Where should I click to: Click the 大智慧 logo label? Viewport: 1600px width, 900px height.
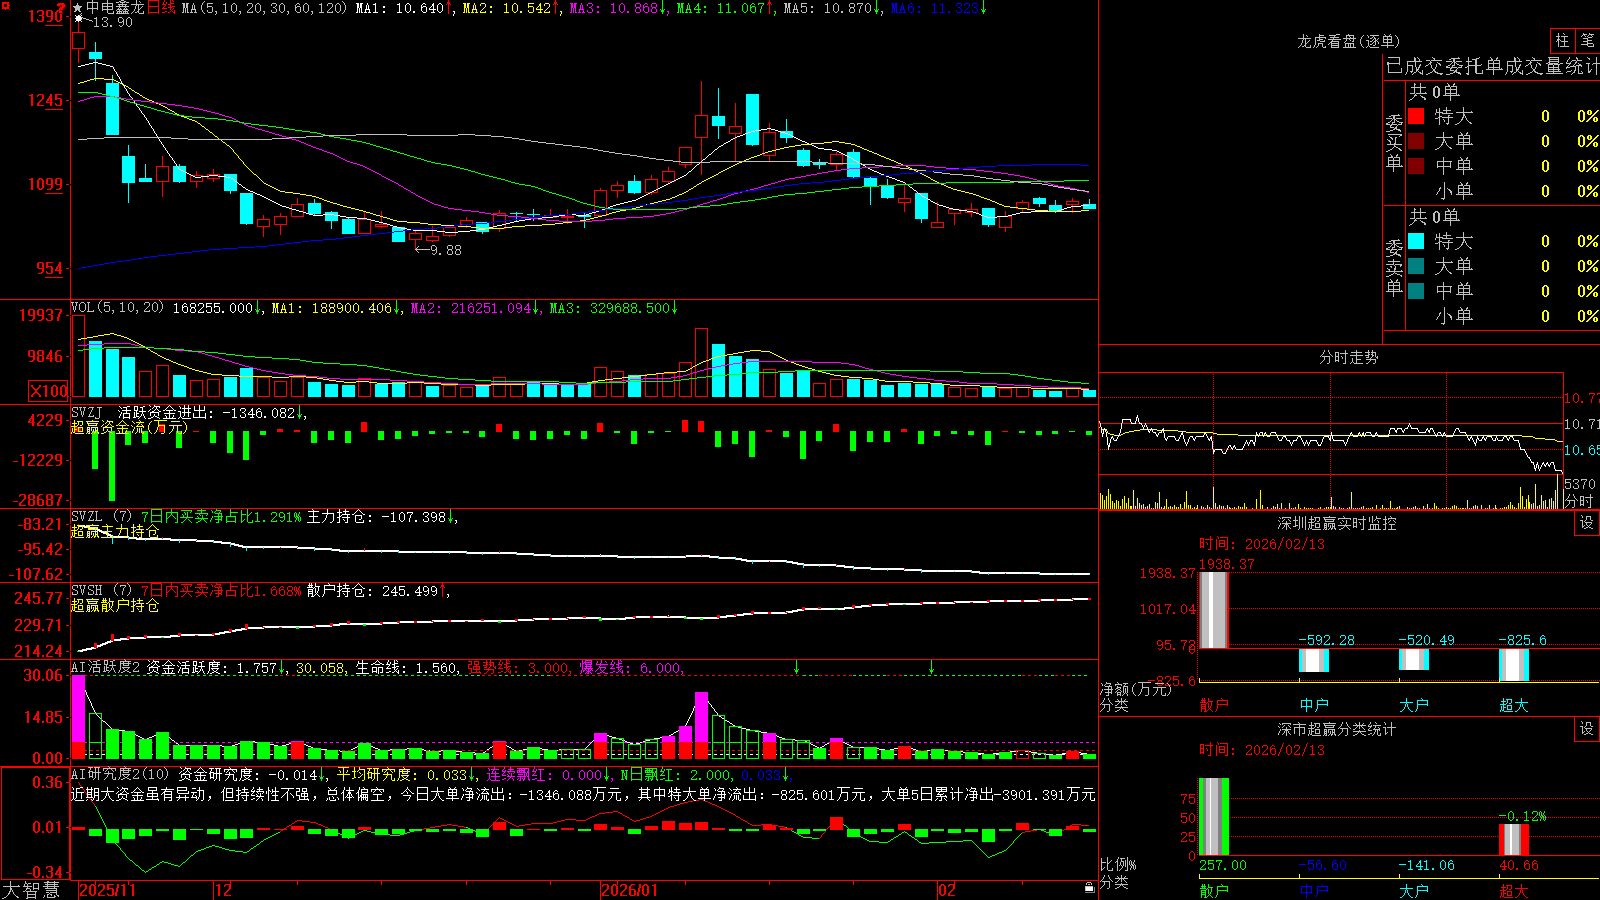31,890
